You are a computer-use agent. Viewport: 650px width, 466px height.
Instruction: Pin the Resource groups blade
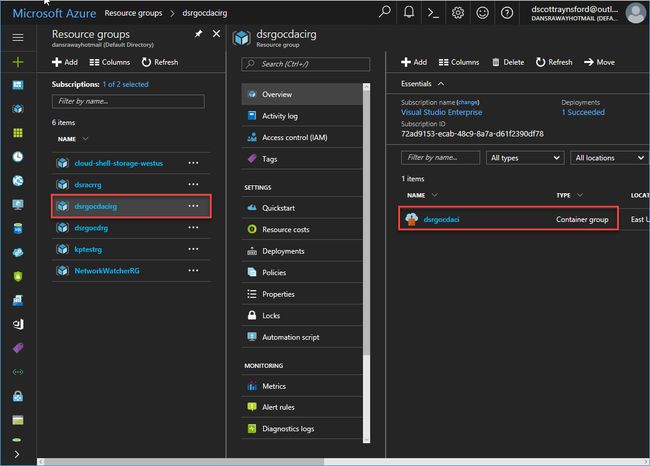coord(199,34)
